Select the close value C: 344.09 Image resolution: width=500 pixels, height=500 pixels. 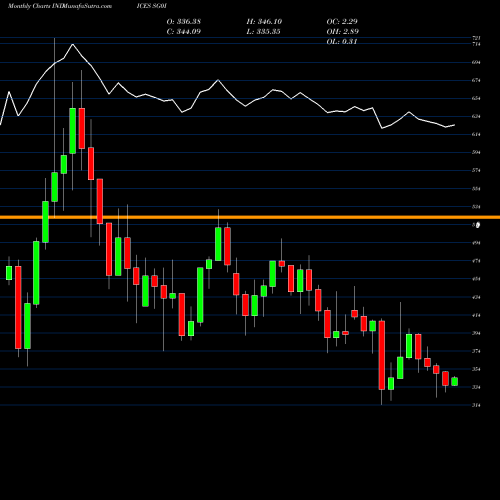click(x=184, y=32)
